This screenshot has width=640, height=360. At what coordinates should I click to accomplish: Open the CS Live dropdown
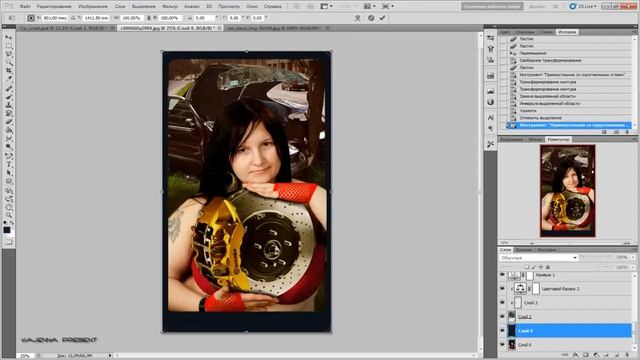coord(583,6)
